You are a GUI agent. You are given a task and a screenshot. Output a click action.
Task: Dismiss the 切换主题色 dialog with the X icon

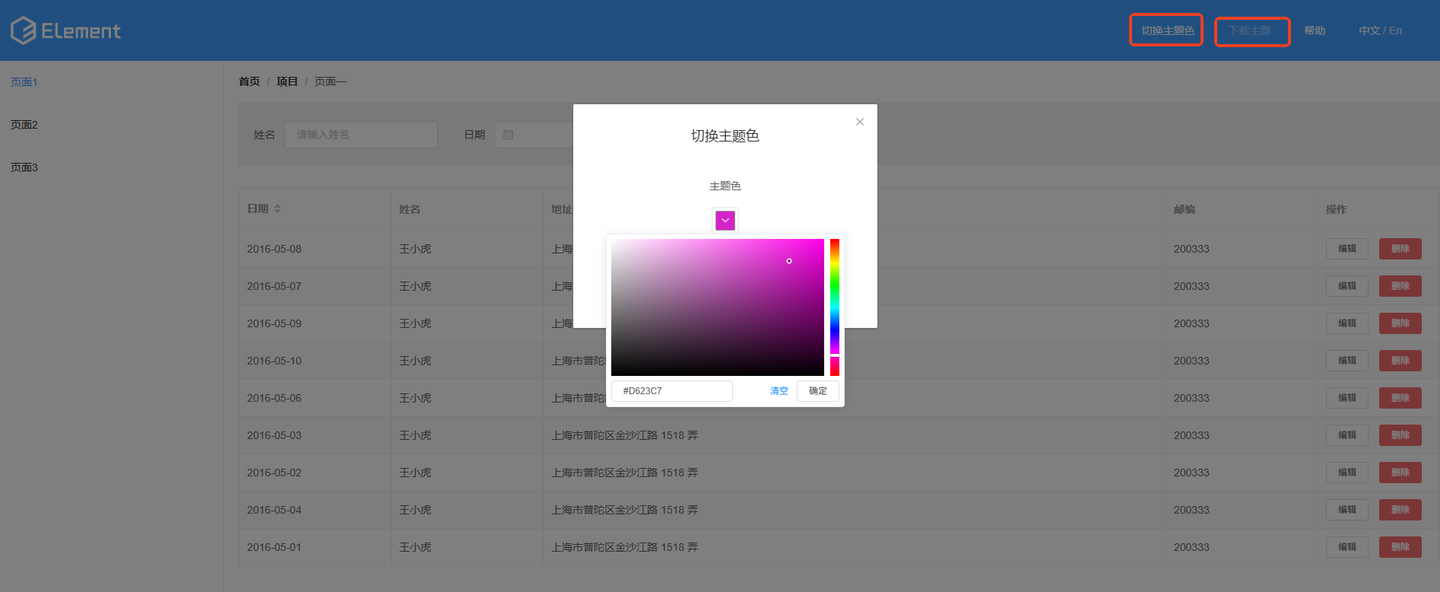pos(859,121)
